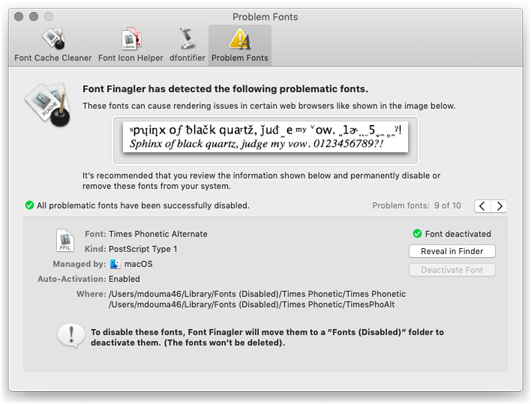Switch to the dfontifier tool
The width and height of the screenshot is (531, 404).
(187, 45)
